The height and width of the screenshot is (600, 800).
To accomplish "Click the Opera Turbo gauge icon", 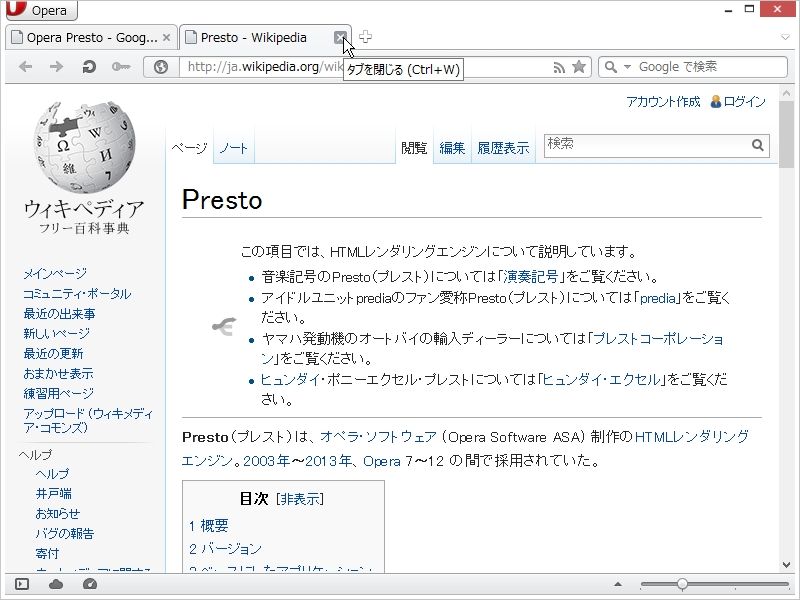I will point(89,584).
